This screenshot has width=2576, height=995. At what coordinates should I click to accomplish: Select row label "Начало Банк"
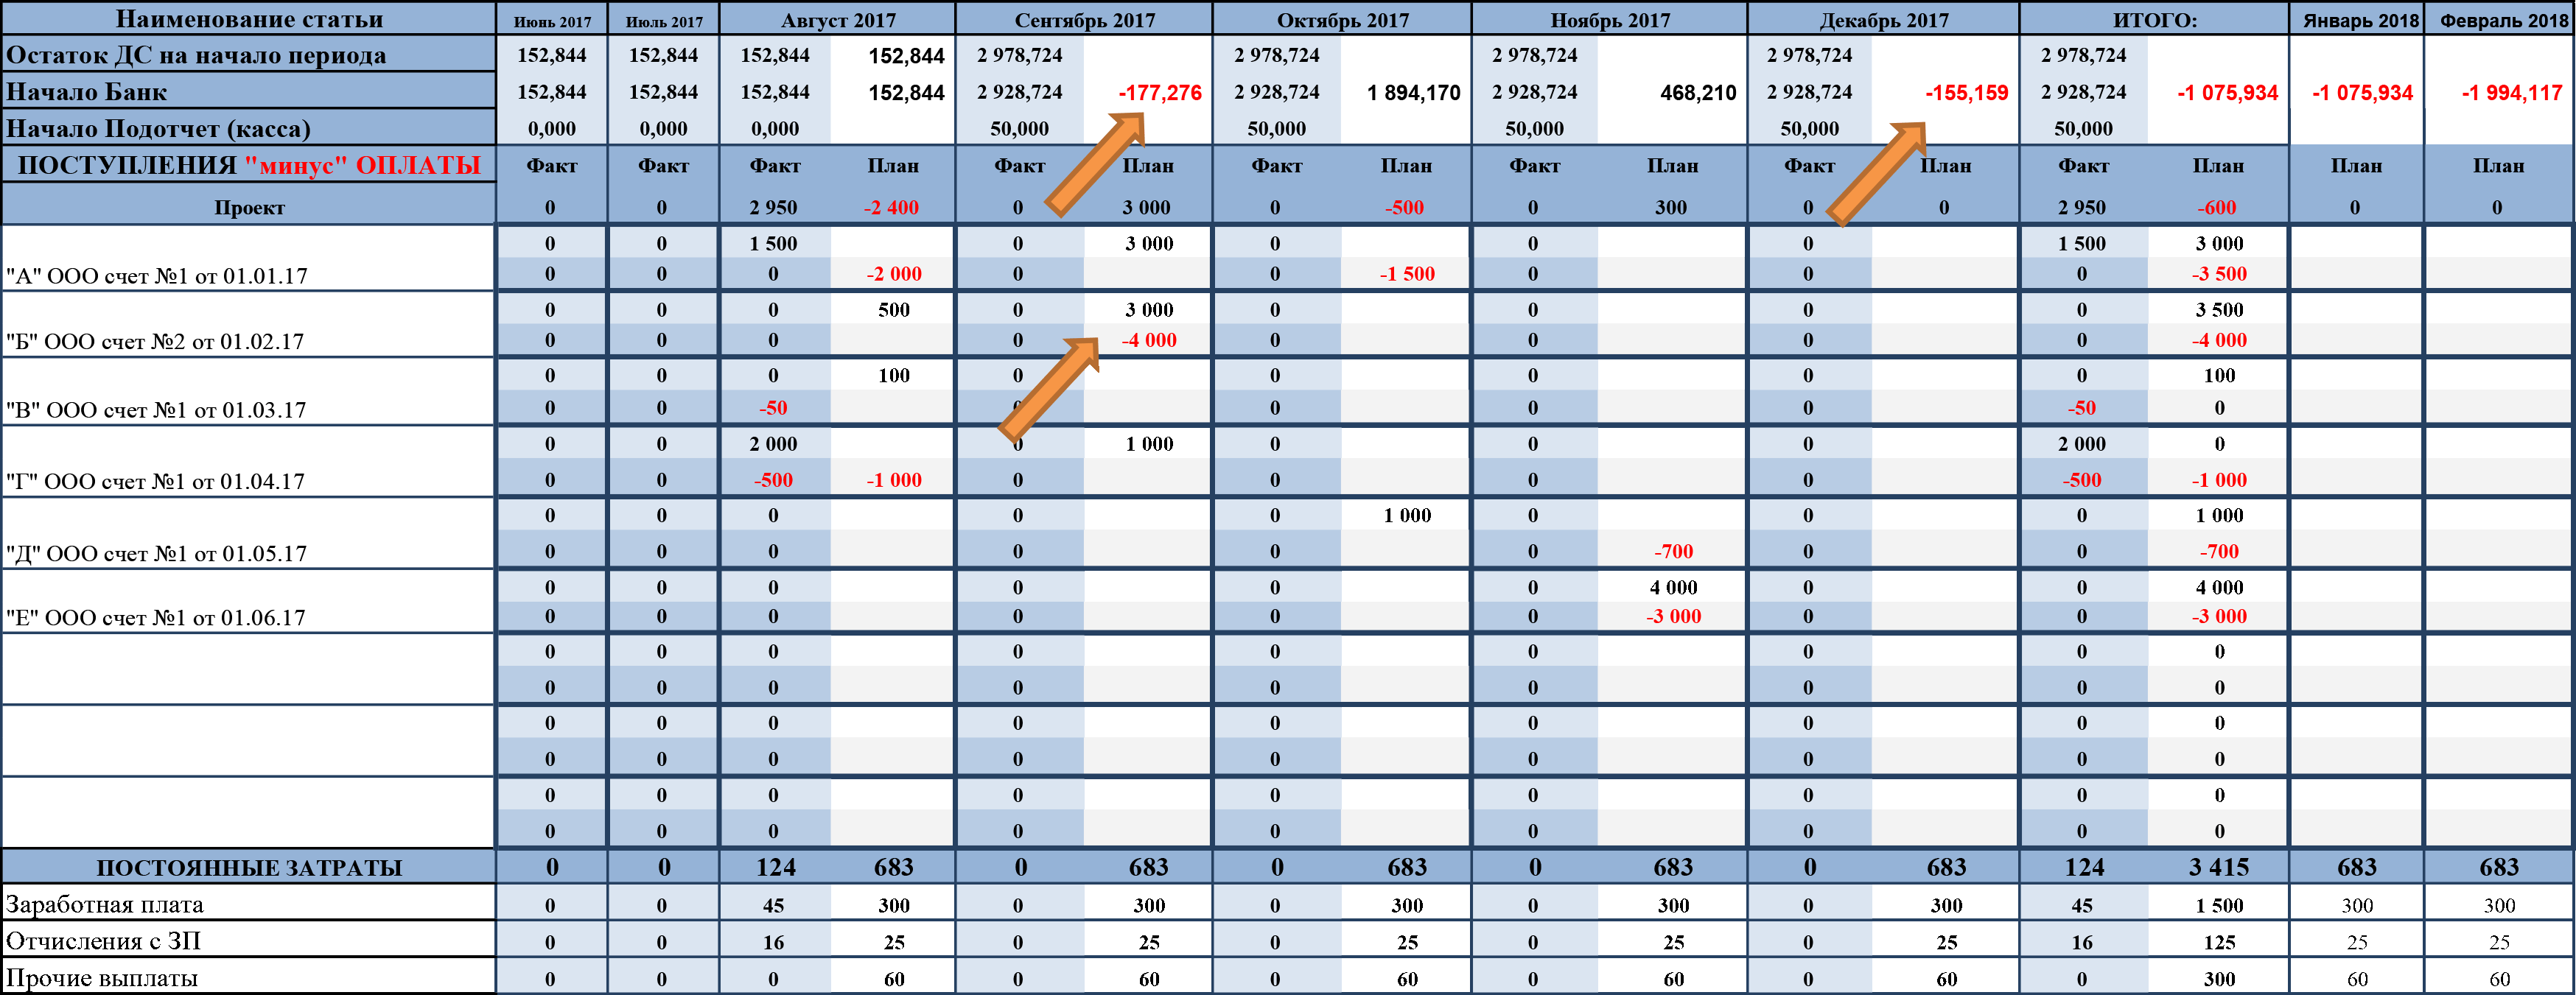pos(248,91)
